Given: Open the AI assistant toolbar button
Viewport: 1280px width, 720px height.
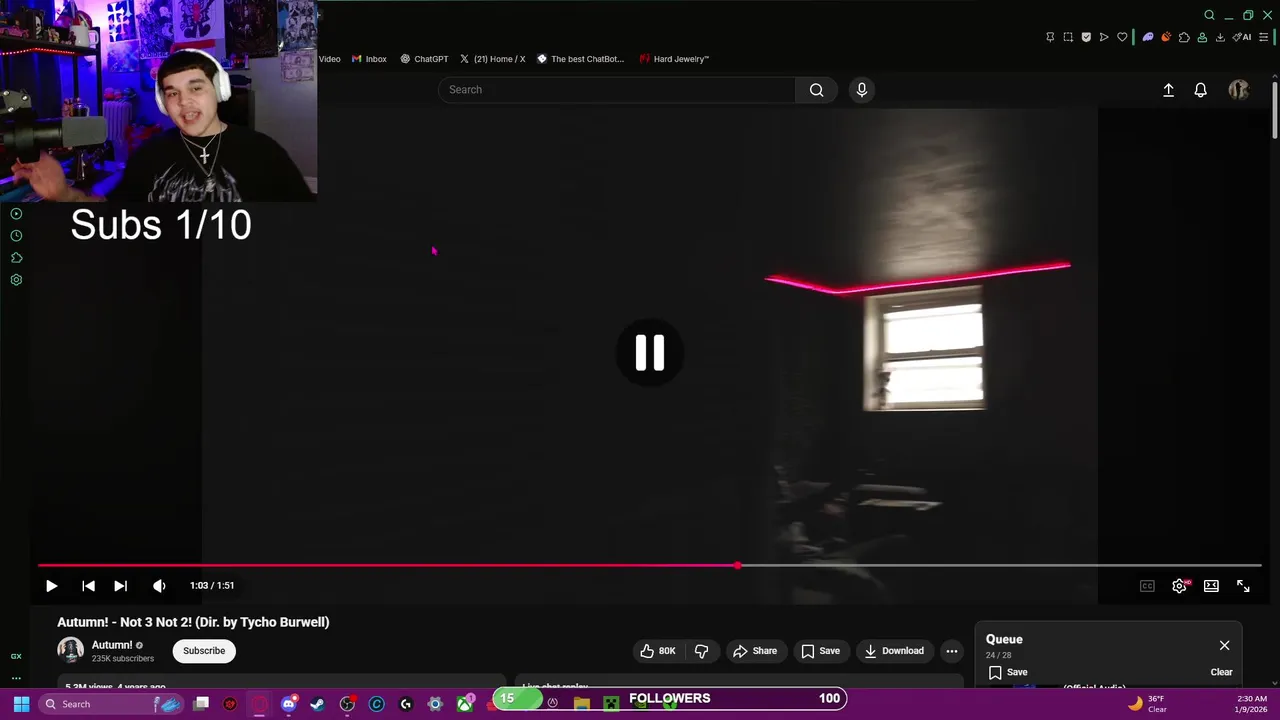Looking at the screenshot, I should (x=1243, y=37).
